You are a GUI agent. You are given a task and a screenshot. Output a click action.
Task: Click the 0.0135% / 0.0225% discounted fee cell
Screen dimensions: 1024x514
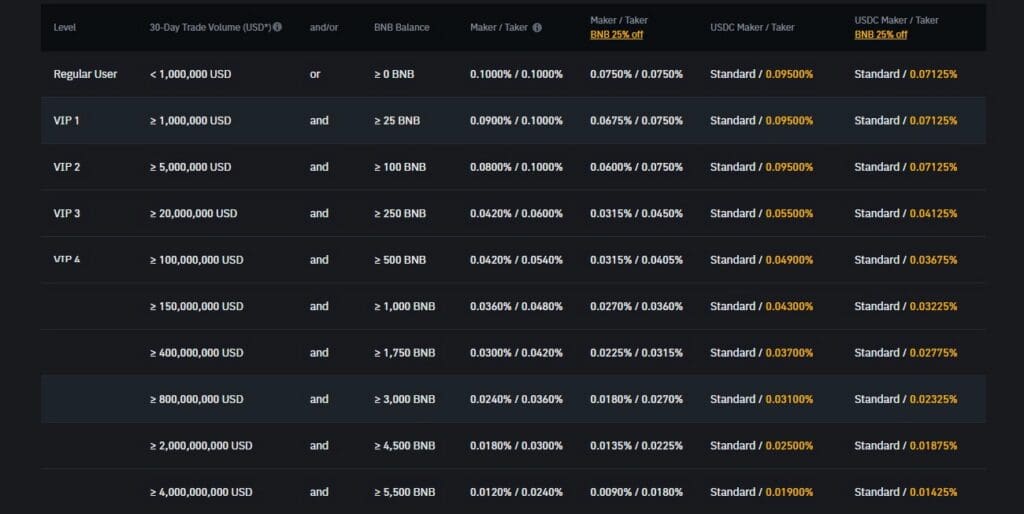(x=636, y=445)
